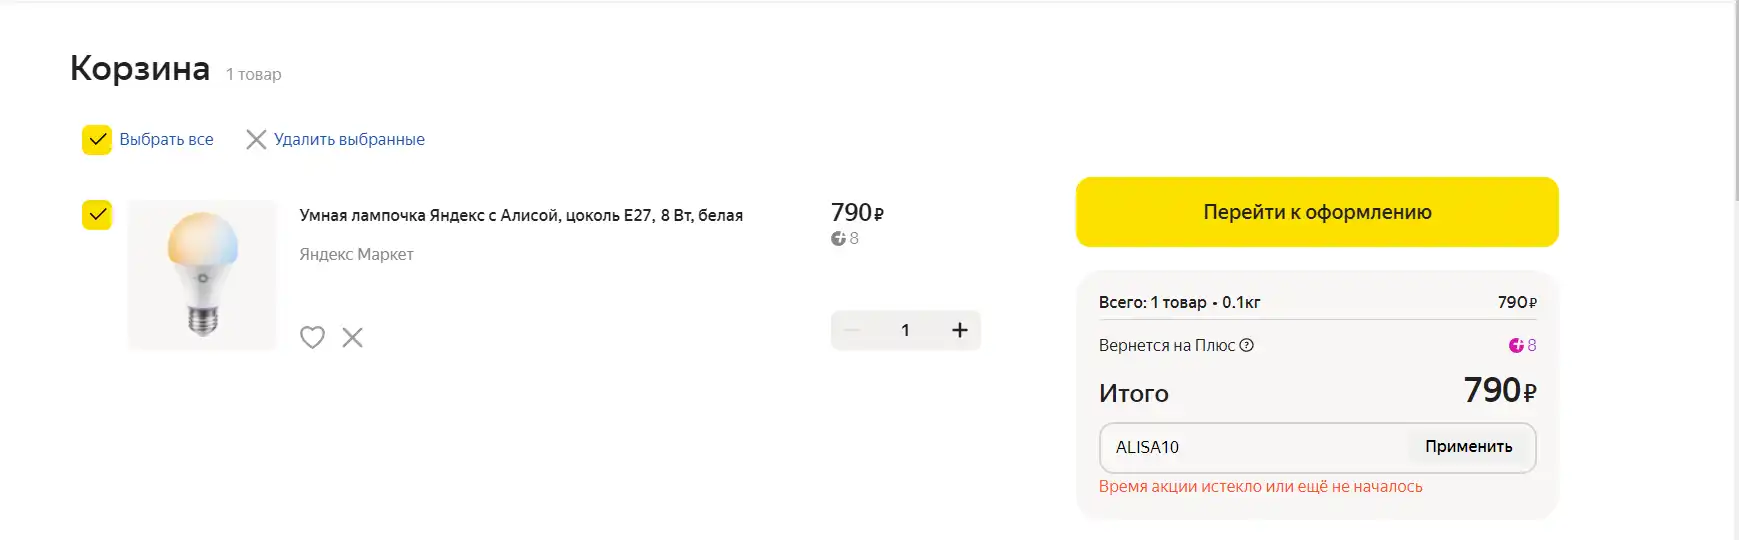Open the smart lamp product thumbnail
1739x540 pixels.
click(202, 275)
